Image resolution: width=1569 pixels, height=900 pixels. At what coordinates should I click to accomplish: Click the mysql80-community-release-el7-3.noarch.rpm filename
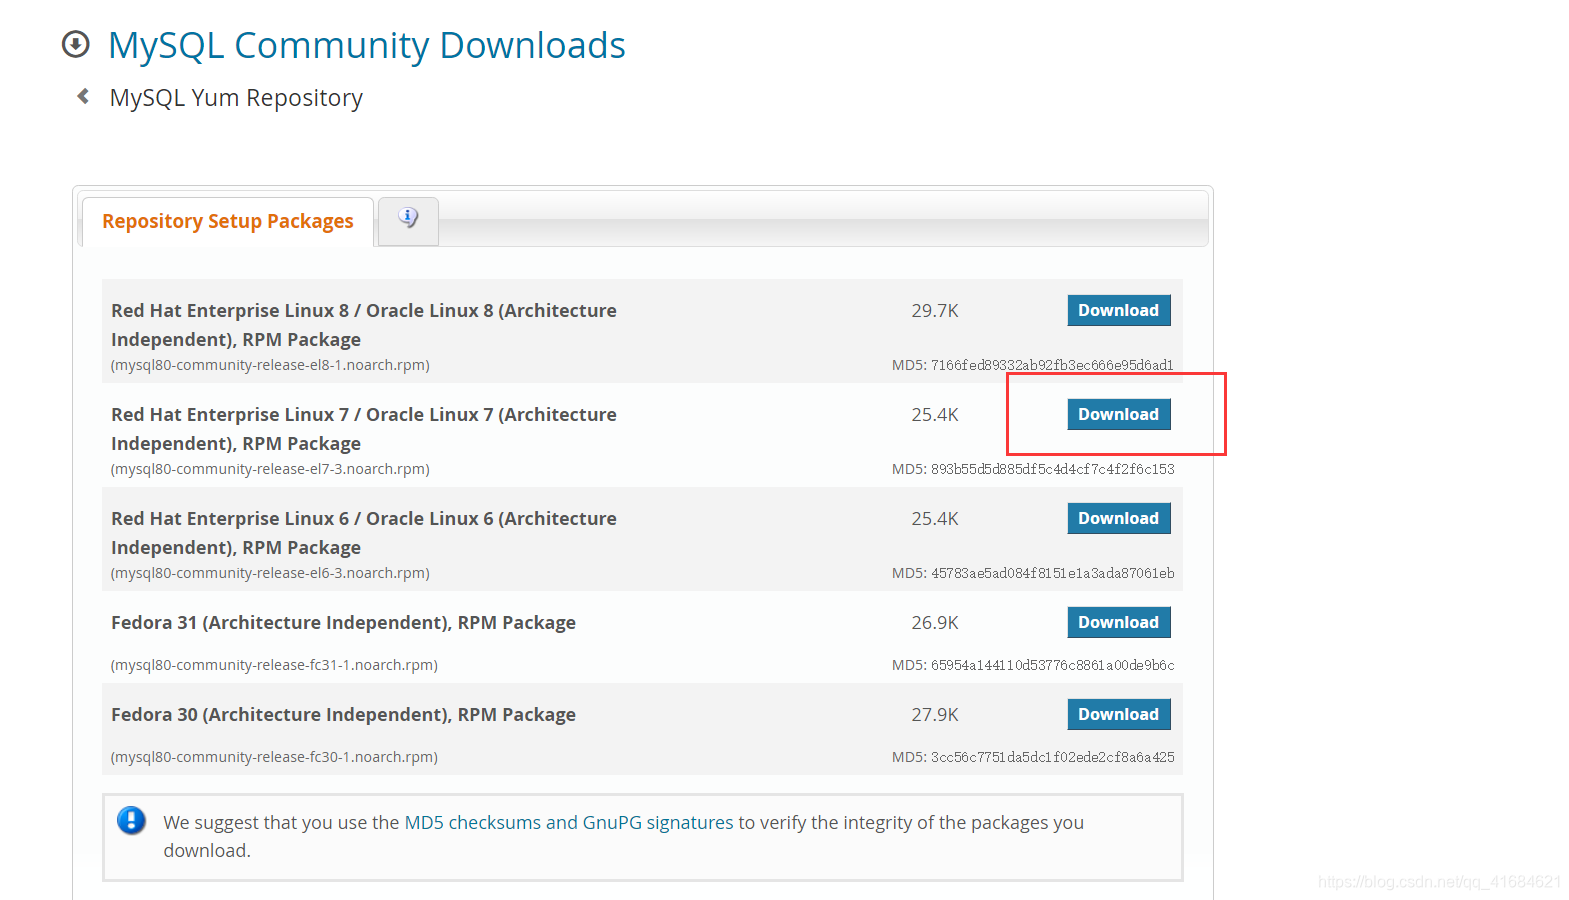point(270,469)
